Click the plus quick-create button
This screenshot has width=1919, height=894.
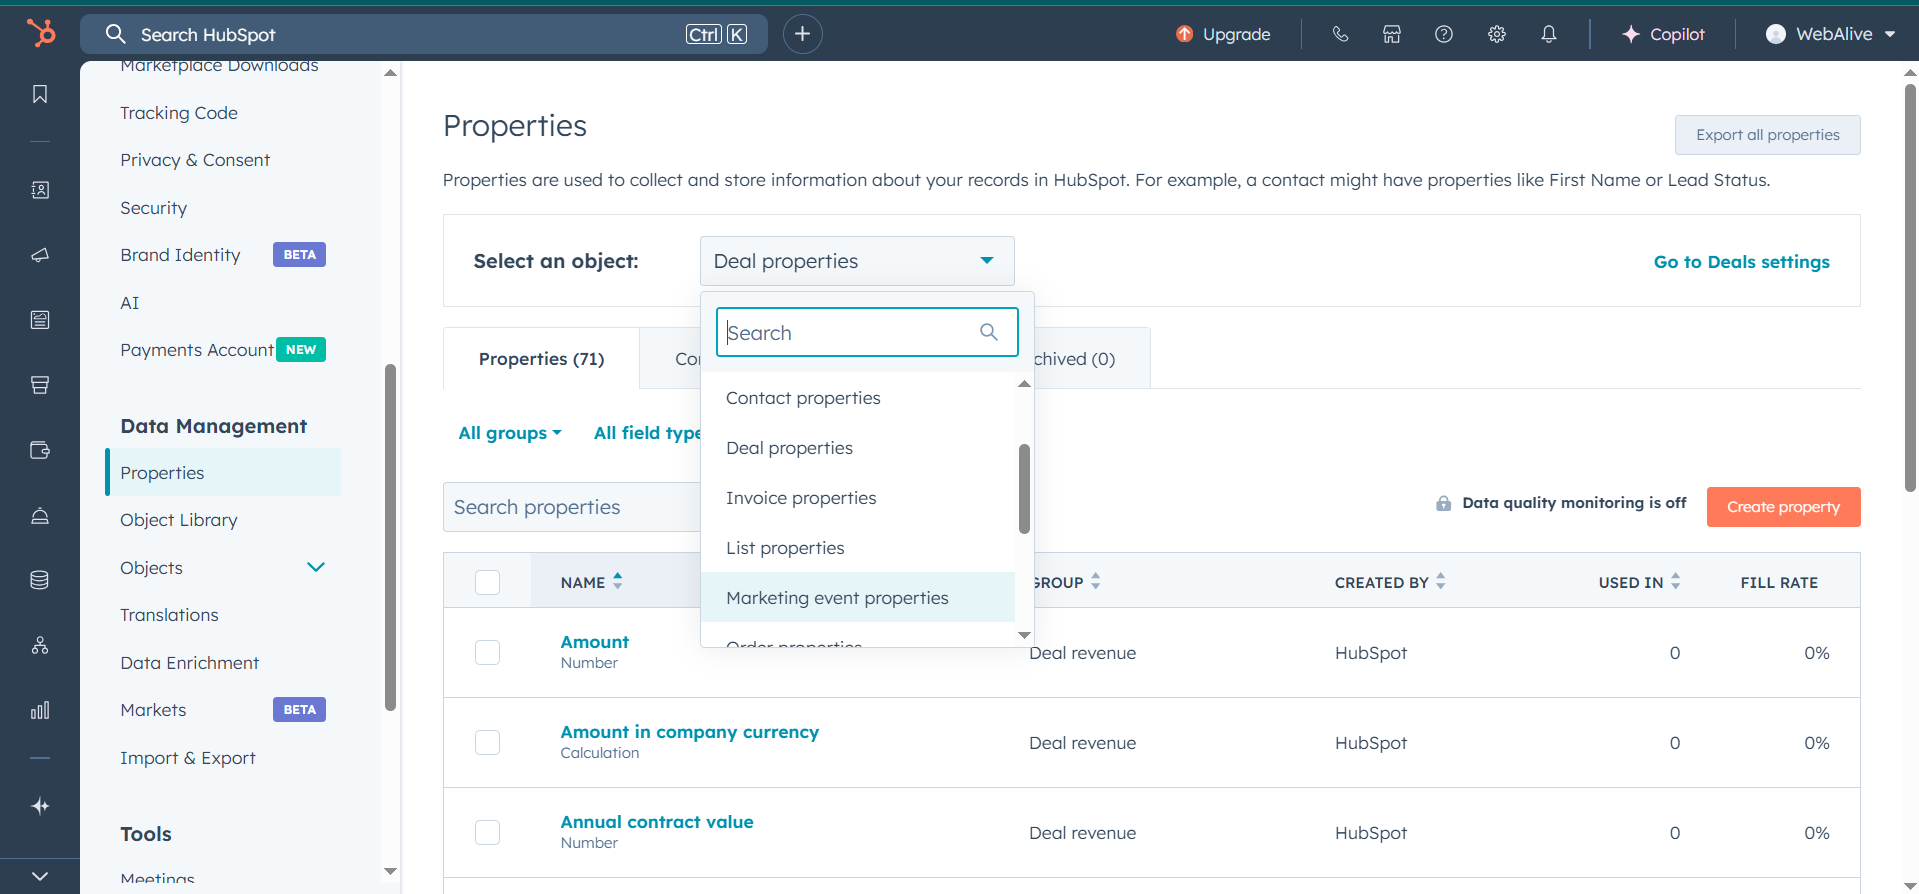802,34
